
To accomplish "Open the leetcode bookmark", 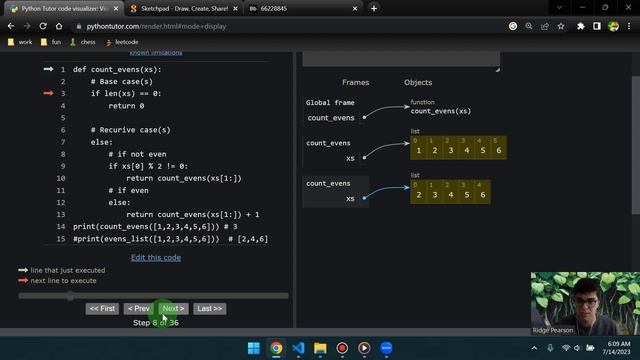I will (x=122, y=42).
